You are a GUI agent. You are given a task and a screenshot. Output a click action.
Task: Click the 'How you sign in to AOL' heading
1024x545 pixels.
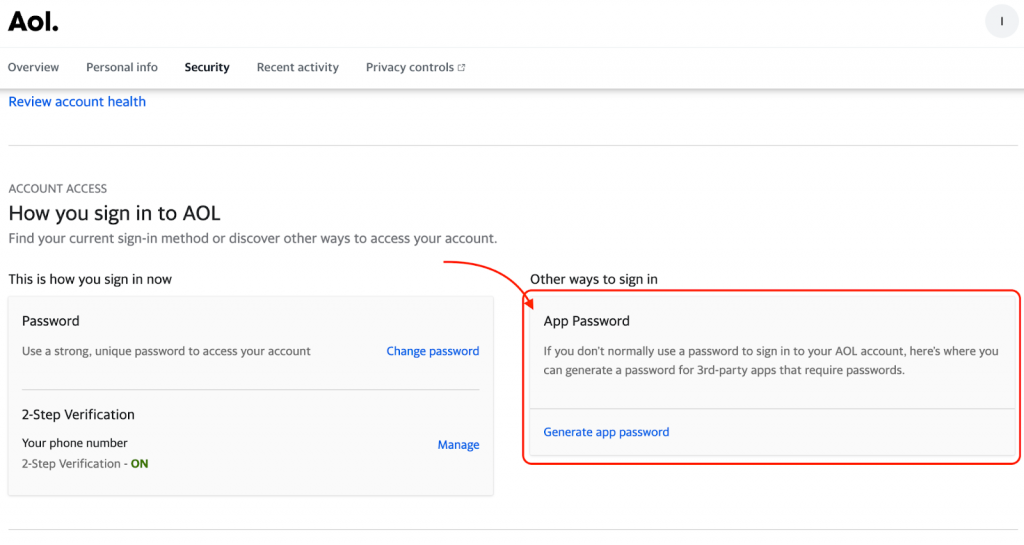tap(114, 213)
